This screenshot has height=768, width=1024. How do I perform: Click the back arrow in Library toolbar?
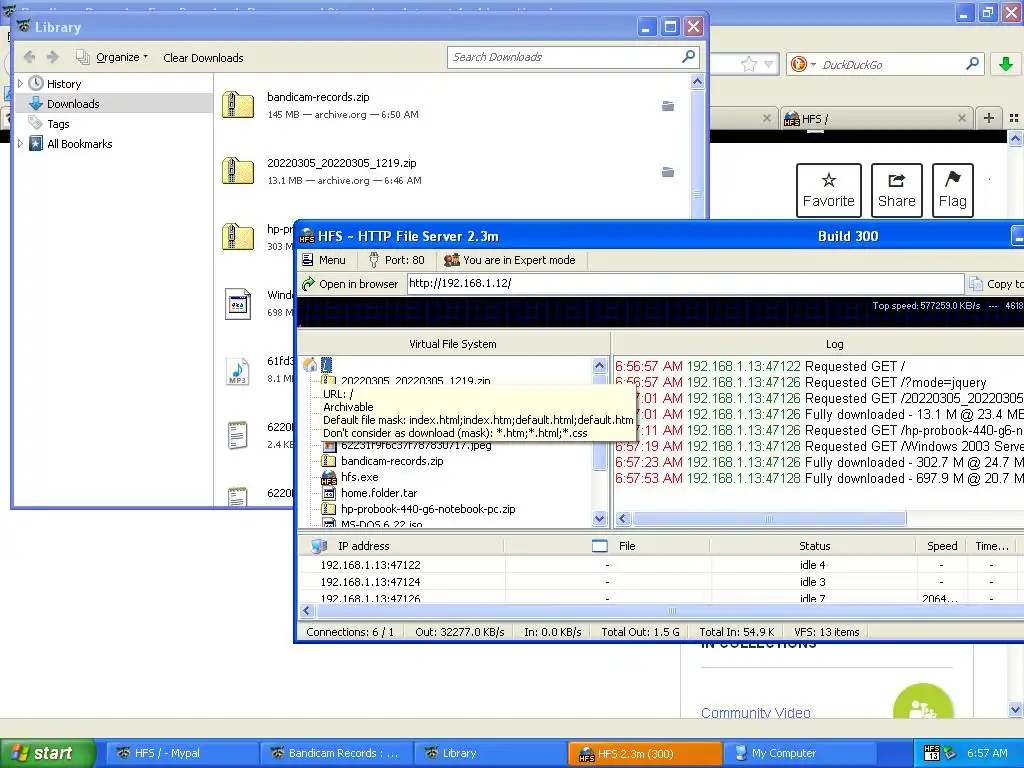[29, 57]
